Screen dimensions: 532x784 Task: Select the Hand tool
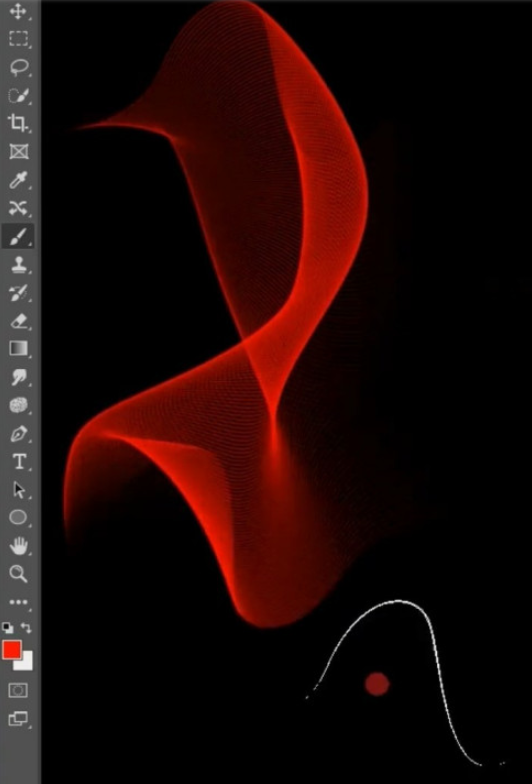(x=18, y=546)
